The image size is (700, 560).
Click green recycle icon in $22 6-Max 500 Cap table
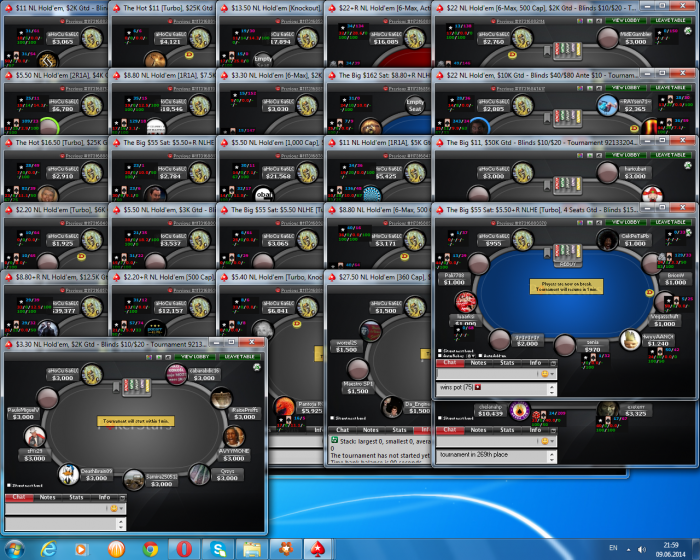(688, 31)
